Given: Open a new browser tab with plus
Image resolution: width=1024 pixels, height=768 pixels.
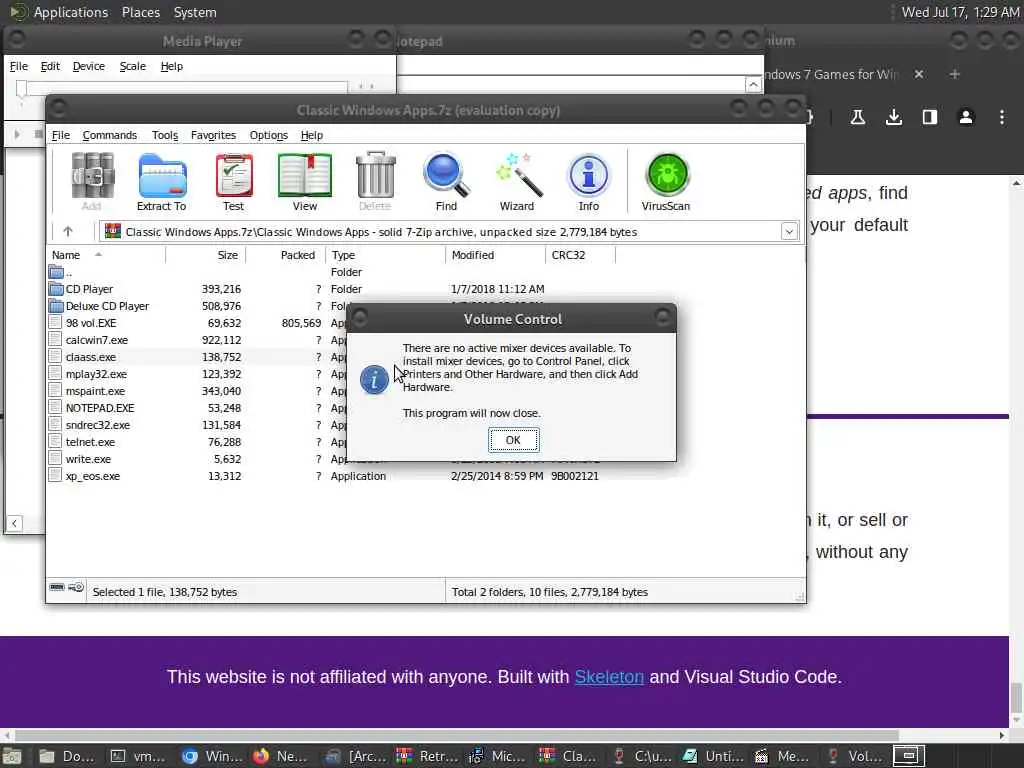Looking at the screenshot, I should (954, 74).
